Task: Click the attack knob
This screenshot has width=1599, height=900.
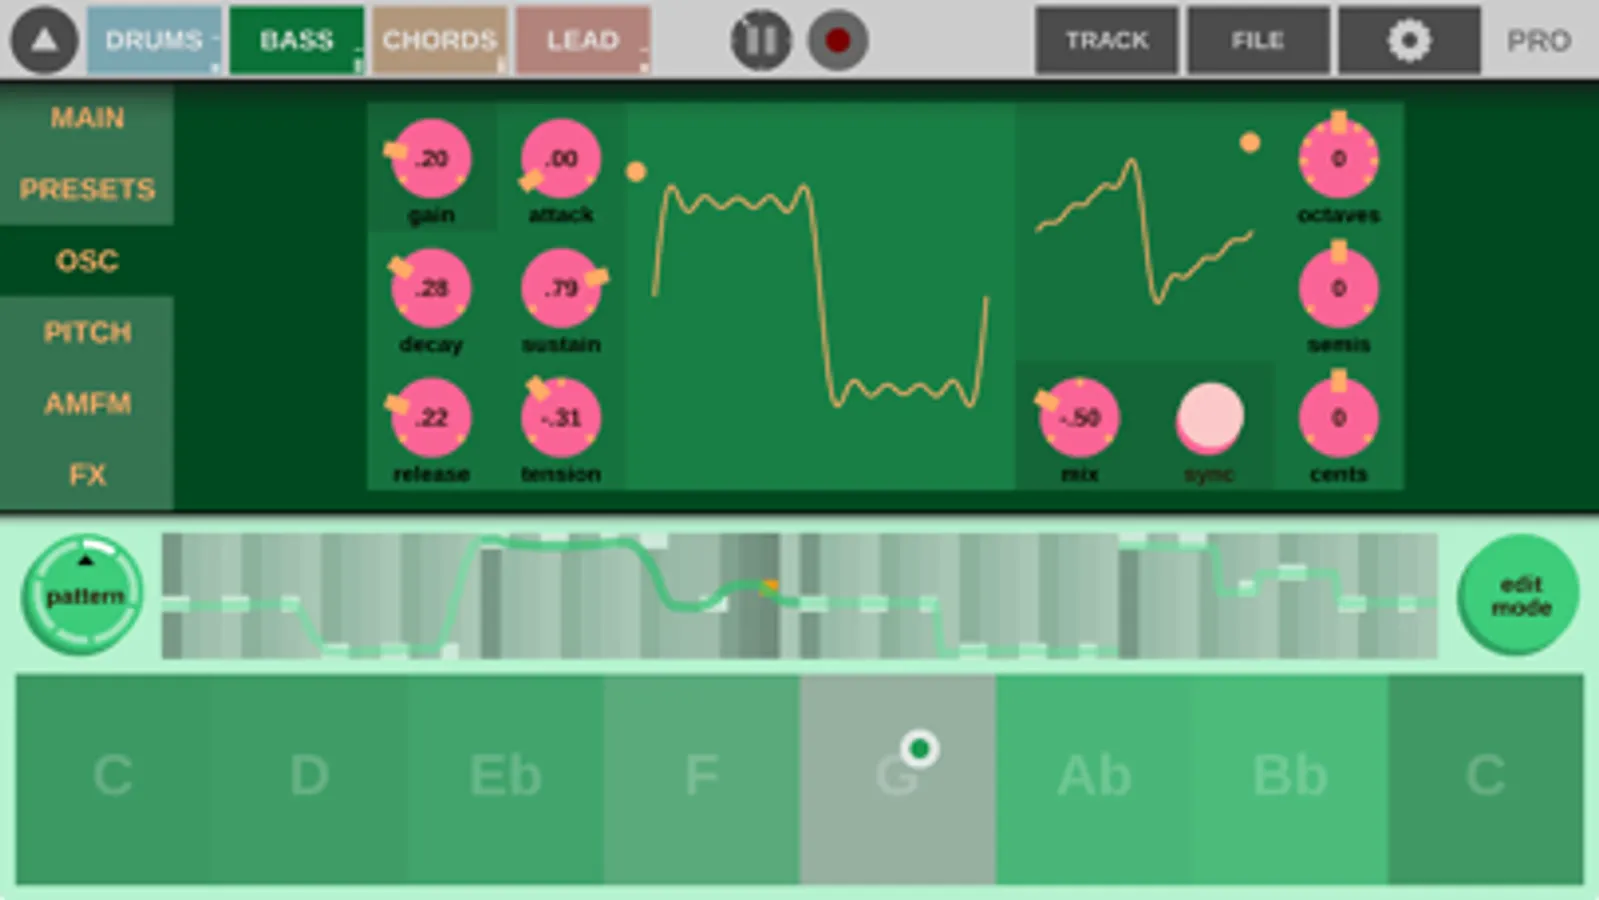Action: [561, 159]
